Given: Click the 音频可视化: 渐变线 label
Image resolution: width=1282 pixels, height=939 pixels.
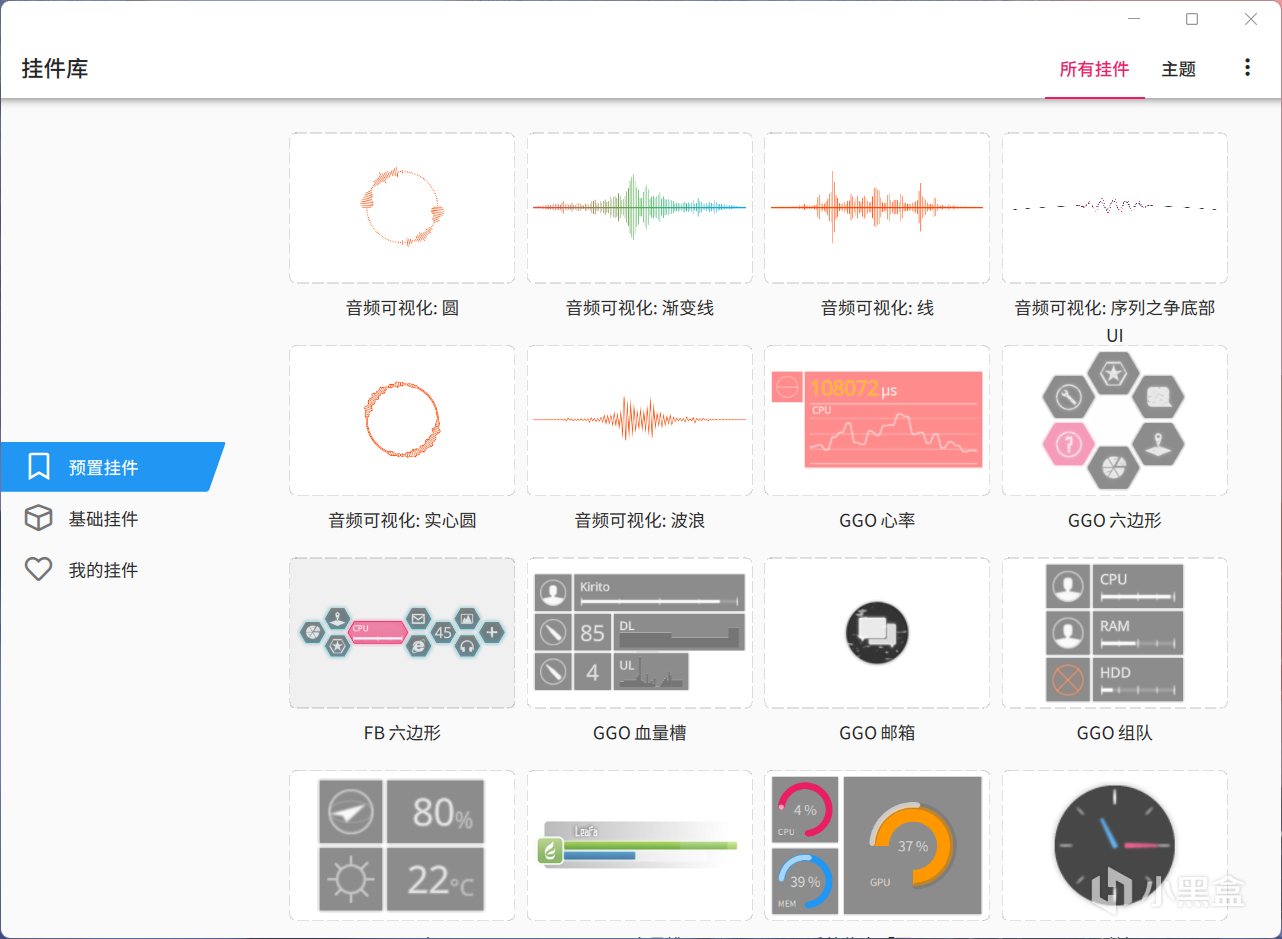Looking at the screenshot, I should pos(640,308).
